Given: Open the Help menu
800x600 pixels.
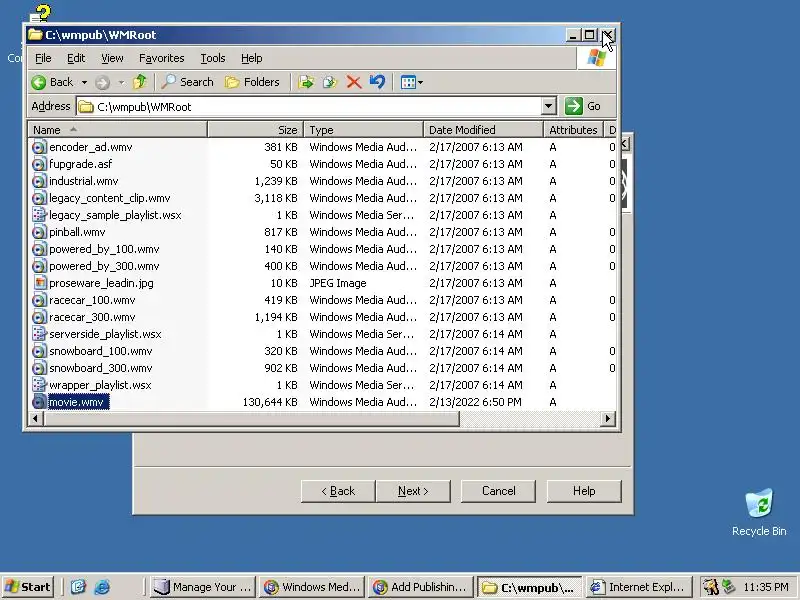Looking at the screenshot, I should point(252,58).
